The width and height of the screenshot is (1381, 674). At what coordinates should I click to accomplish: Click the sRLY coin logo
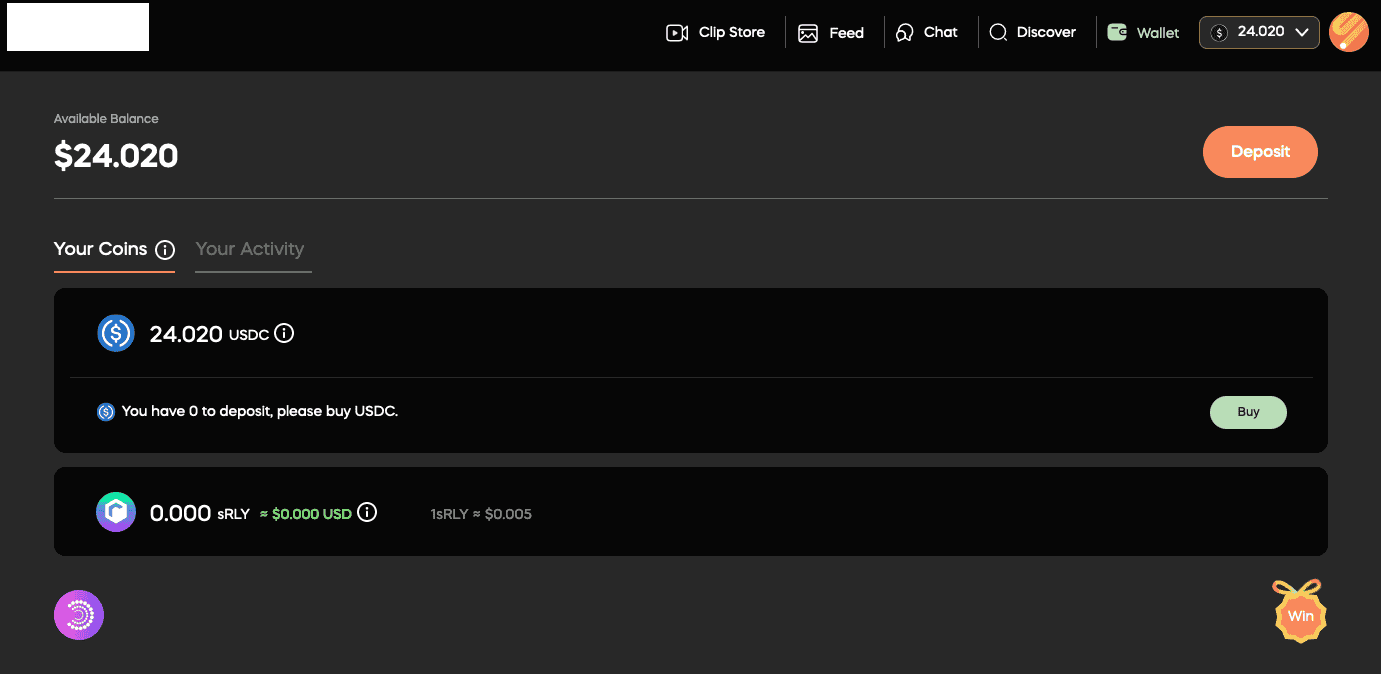click(116, 512)
